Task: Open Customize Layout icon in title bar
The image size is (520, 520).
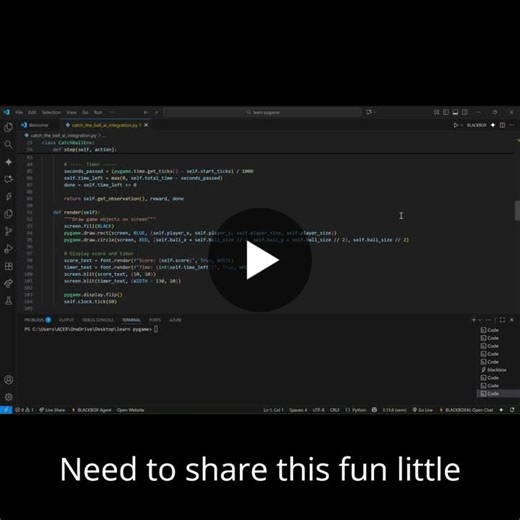Action: tap(436, 112)
